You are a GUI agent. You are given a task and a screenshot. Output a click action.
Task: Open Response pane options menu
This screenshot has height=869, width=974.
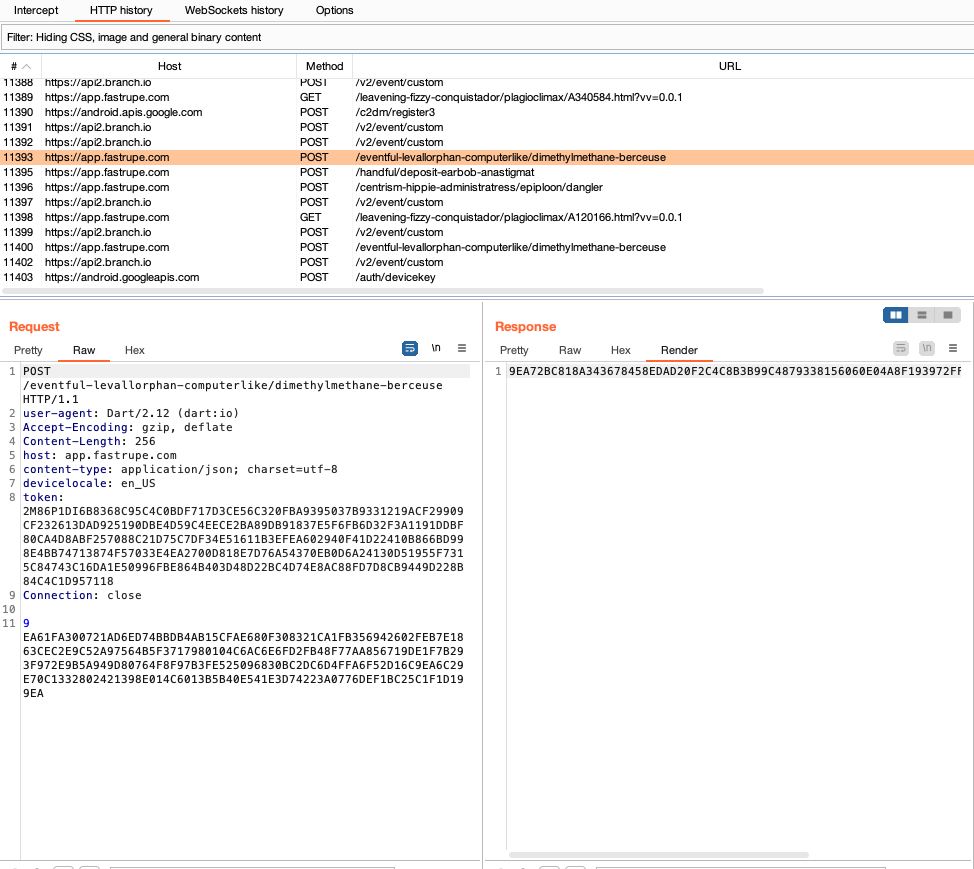(x=953, y=348)
